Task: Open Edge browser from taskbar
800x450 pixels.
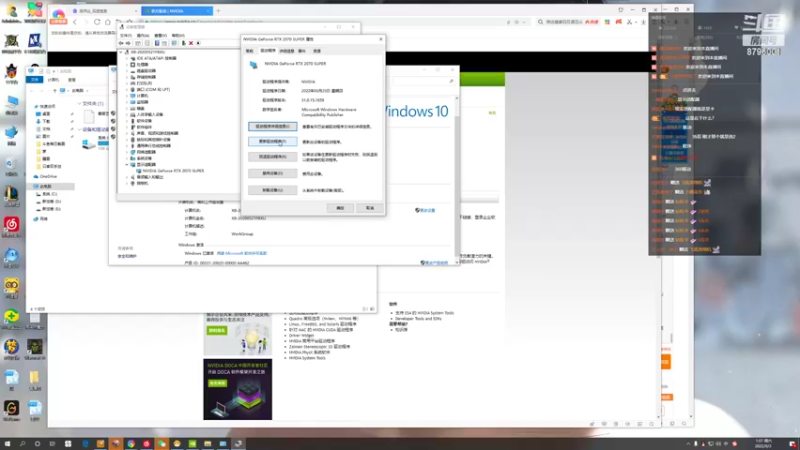Action: pos(85,444)
